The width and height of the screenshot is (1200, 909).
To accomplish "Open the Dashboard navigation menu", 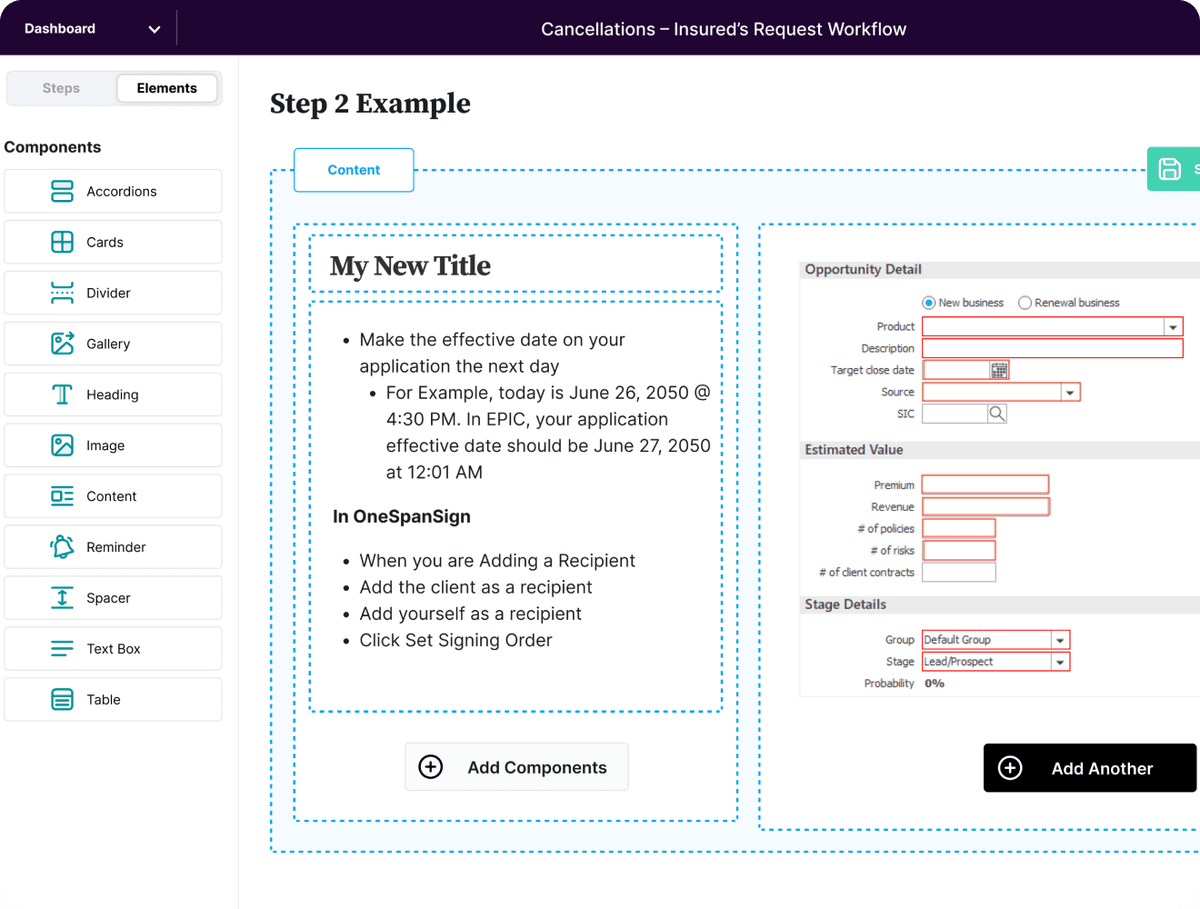I will point(88,28).
